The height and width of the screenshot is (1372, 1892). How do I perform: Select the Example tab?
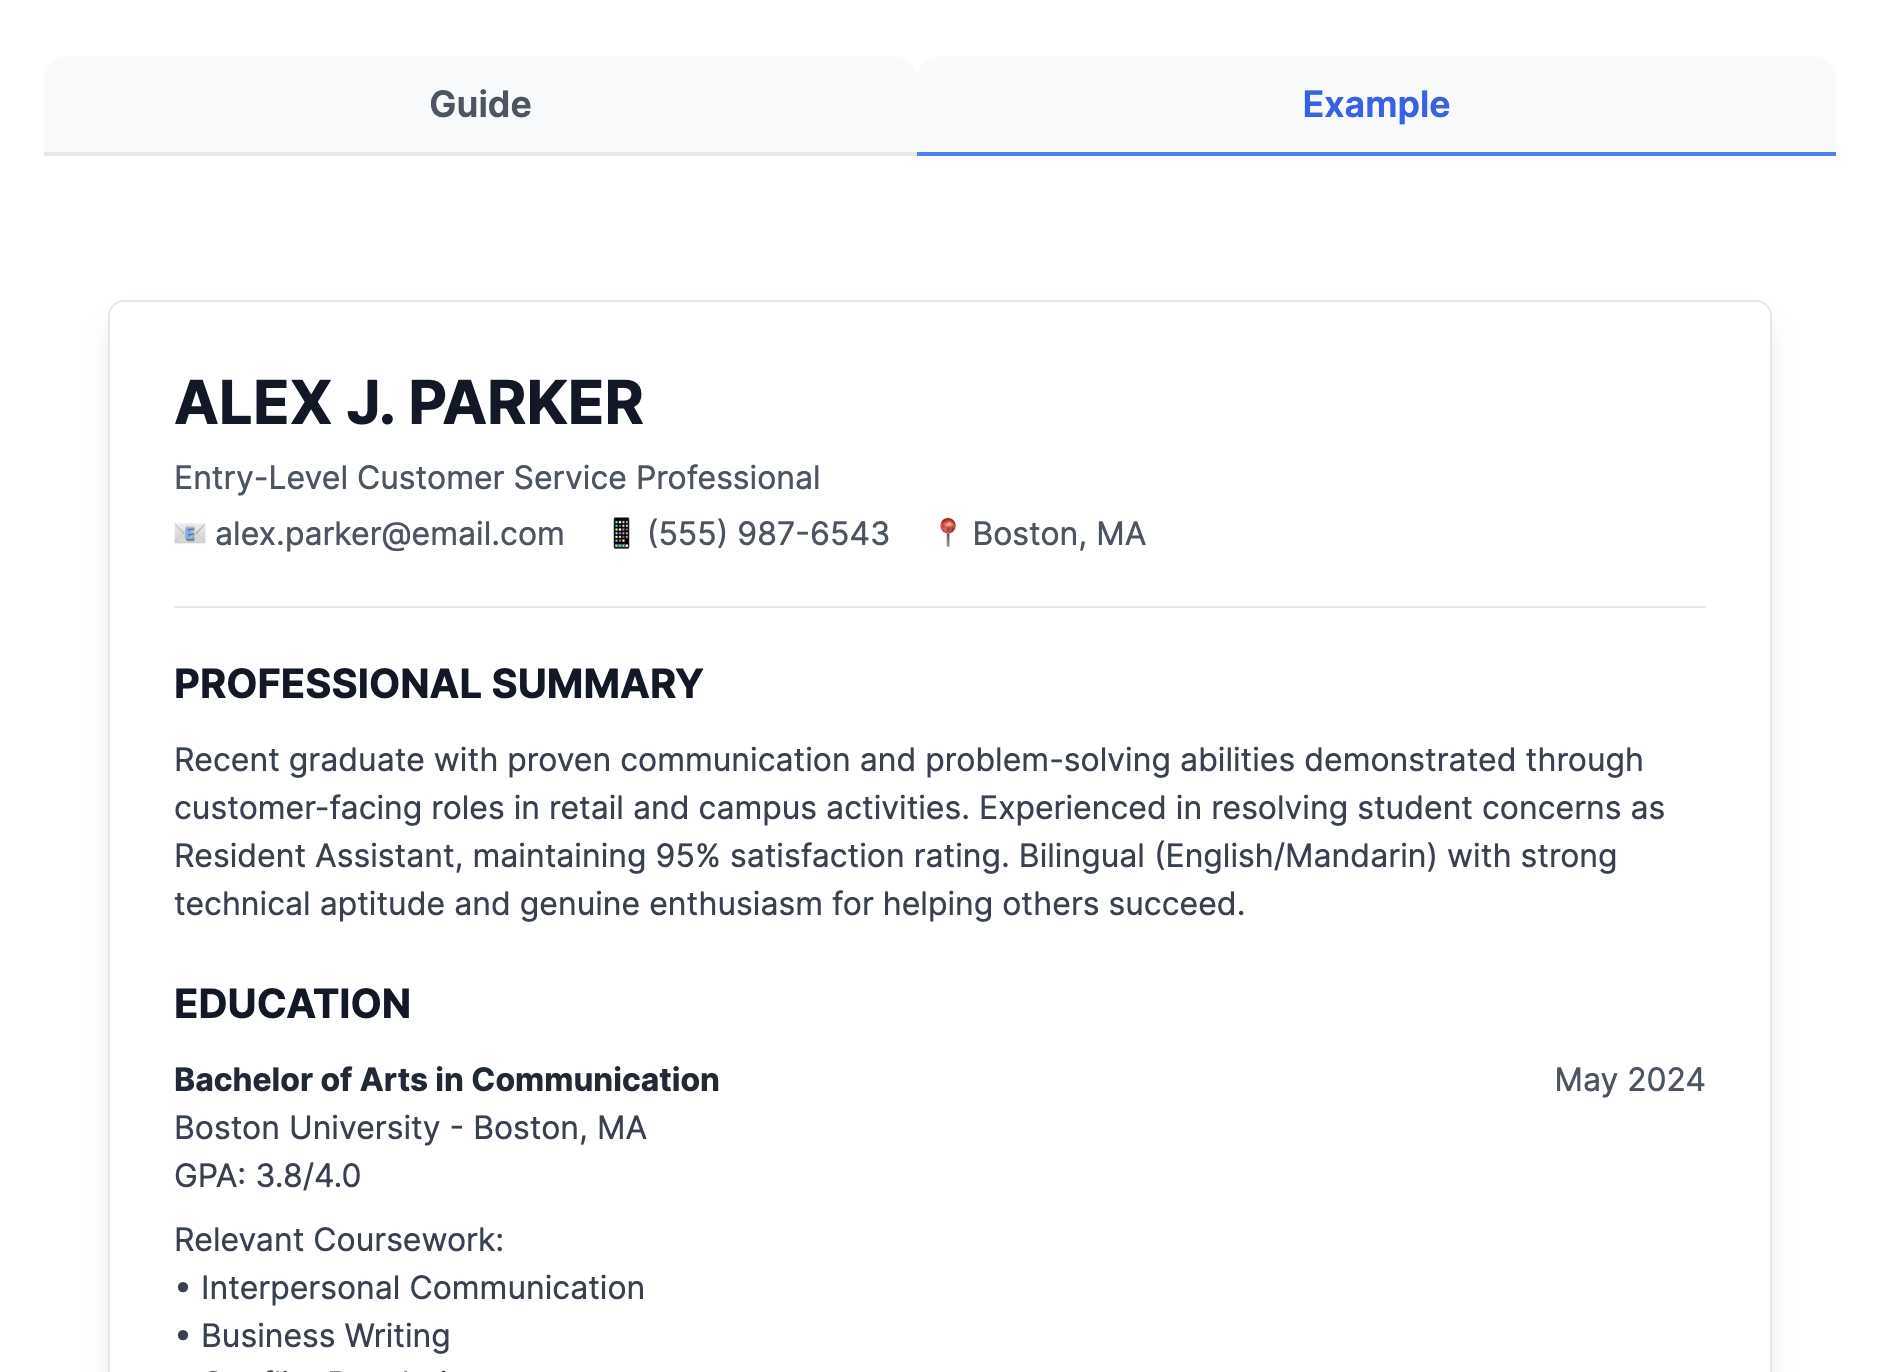point(1375,105)
